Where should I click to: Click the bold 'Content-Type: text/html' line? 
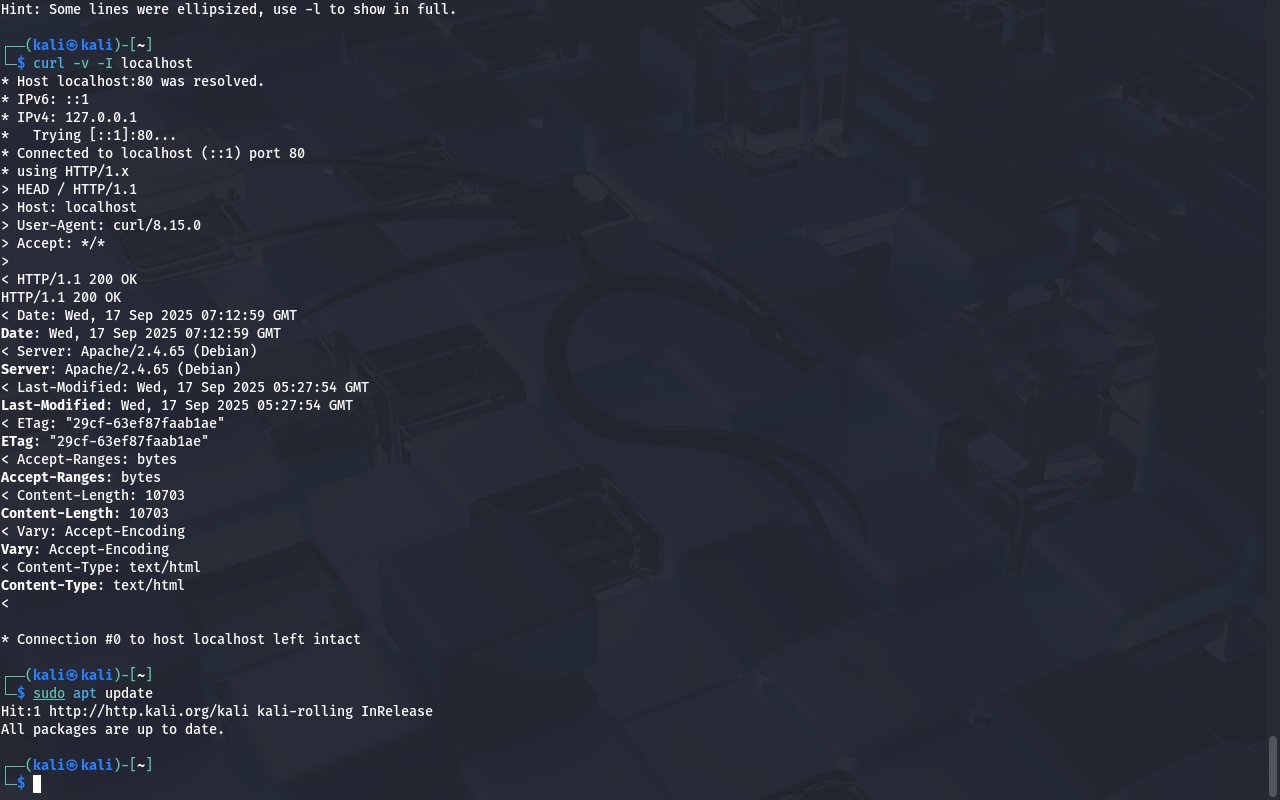point(93,585)
